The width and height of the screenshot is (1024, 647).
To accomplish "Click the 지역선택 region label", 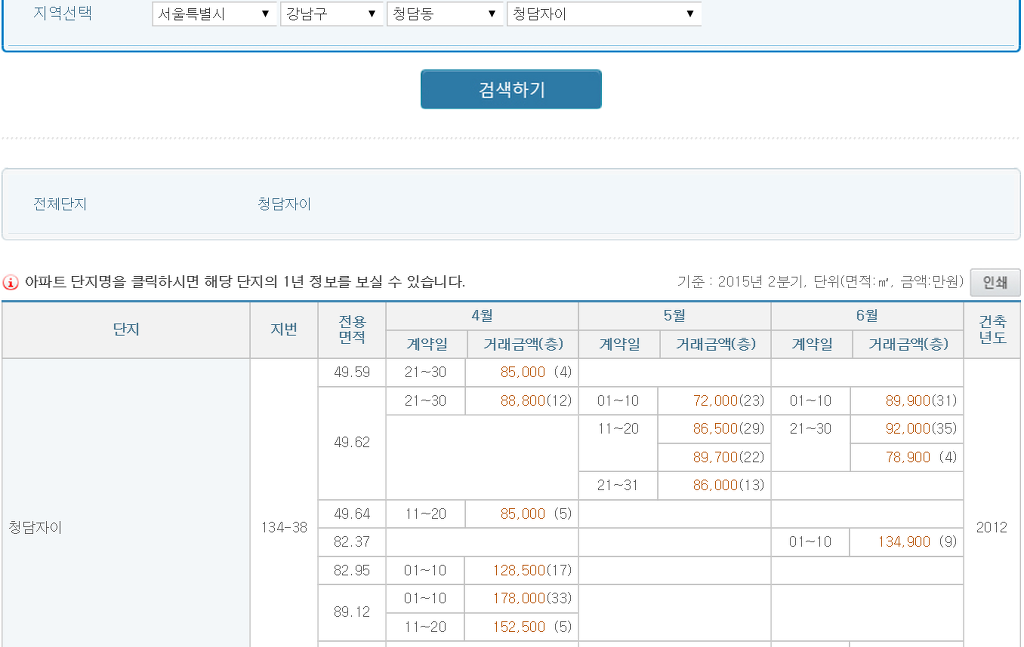I will (63, 14).
